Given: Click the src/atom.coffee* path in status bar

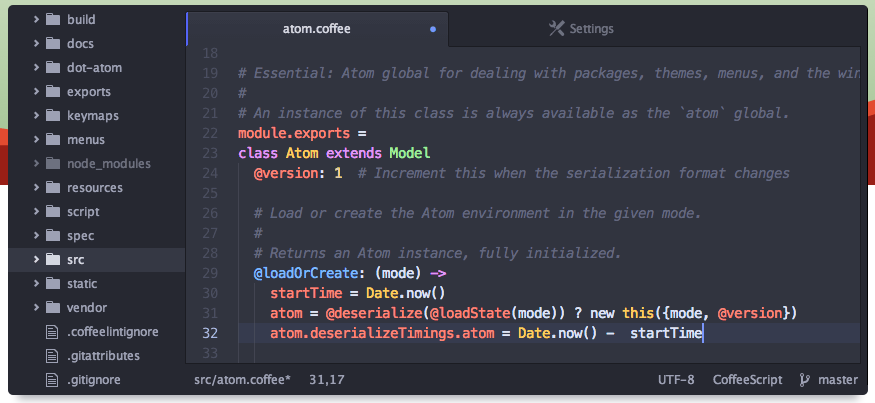Looking at the screenshot, I should (242, 380).
